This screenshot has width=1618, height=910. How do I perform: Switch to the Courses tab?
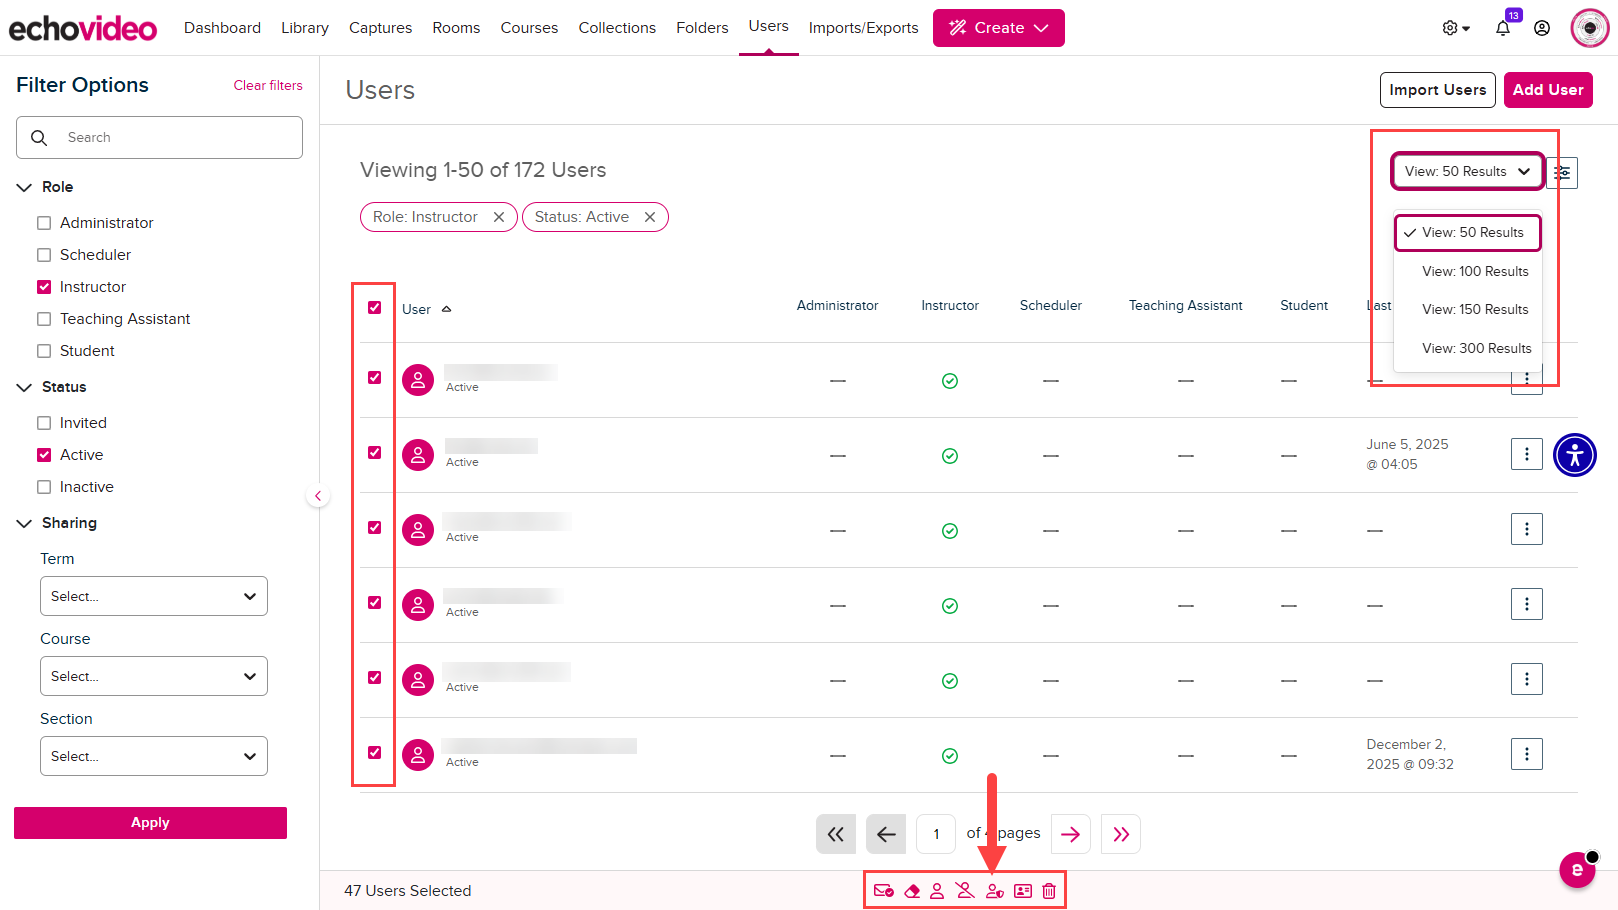tap(529, 27)
